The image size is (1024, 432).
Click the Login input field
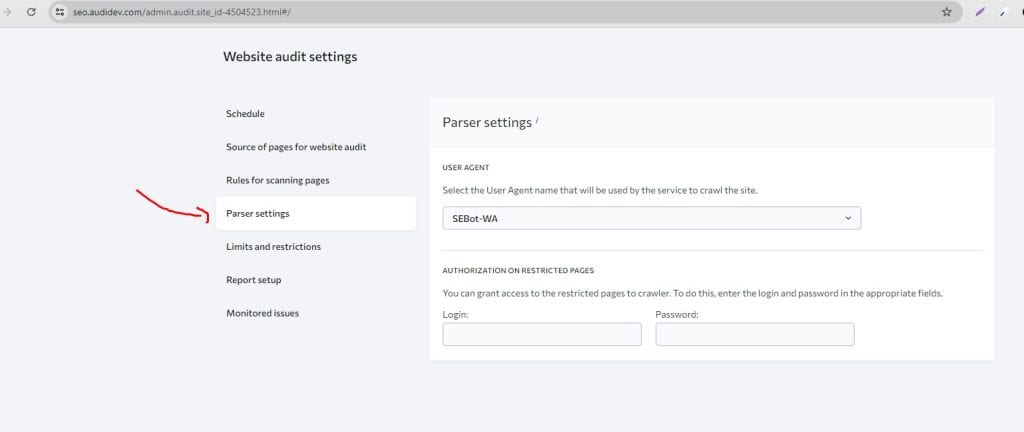coord(542,334)
